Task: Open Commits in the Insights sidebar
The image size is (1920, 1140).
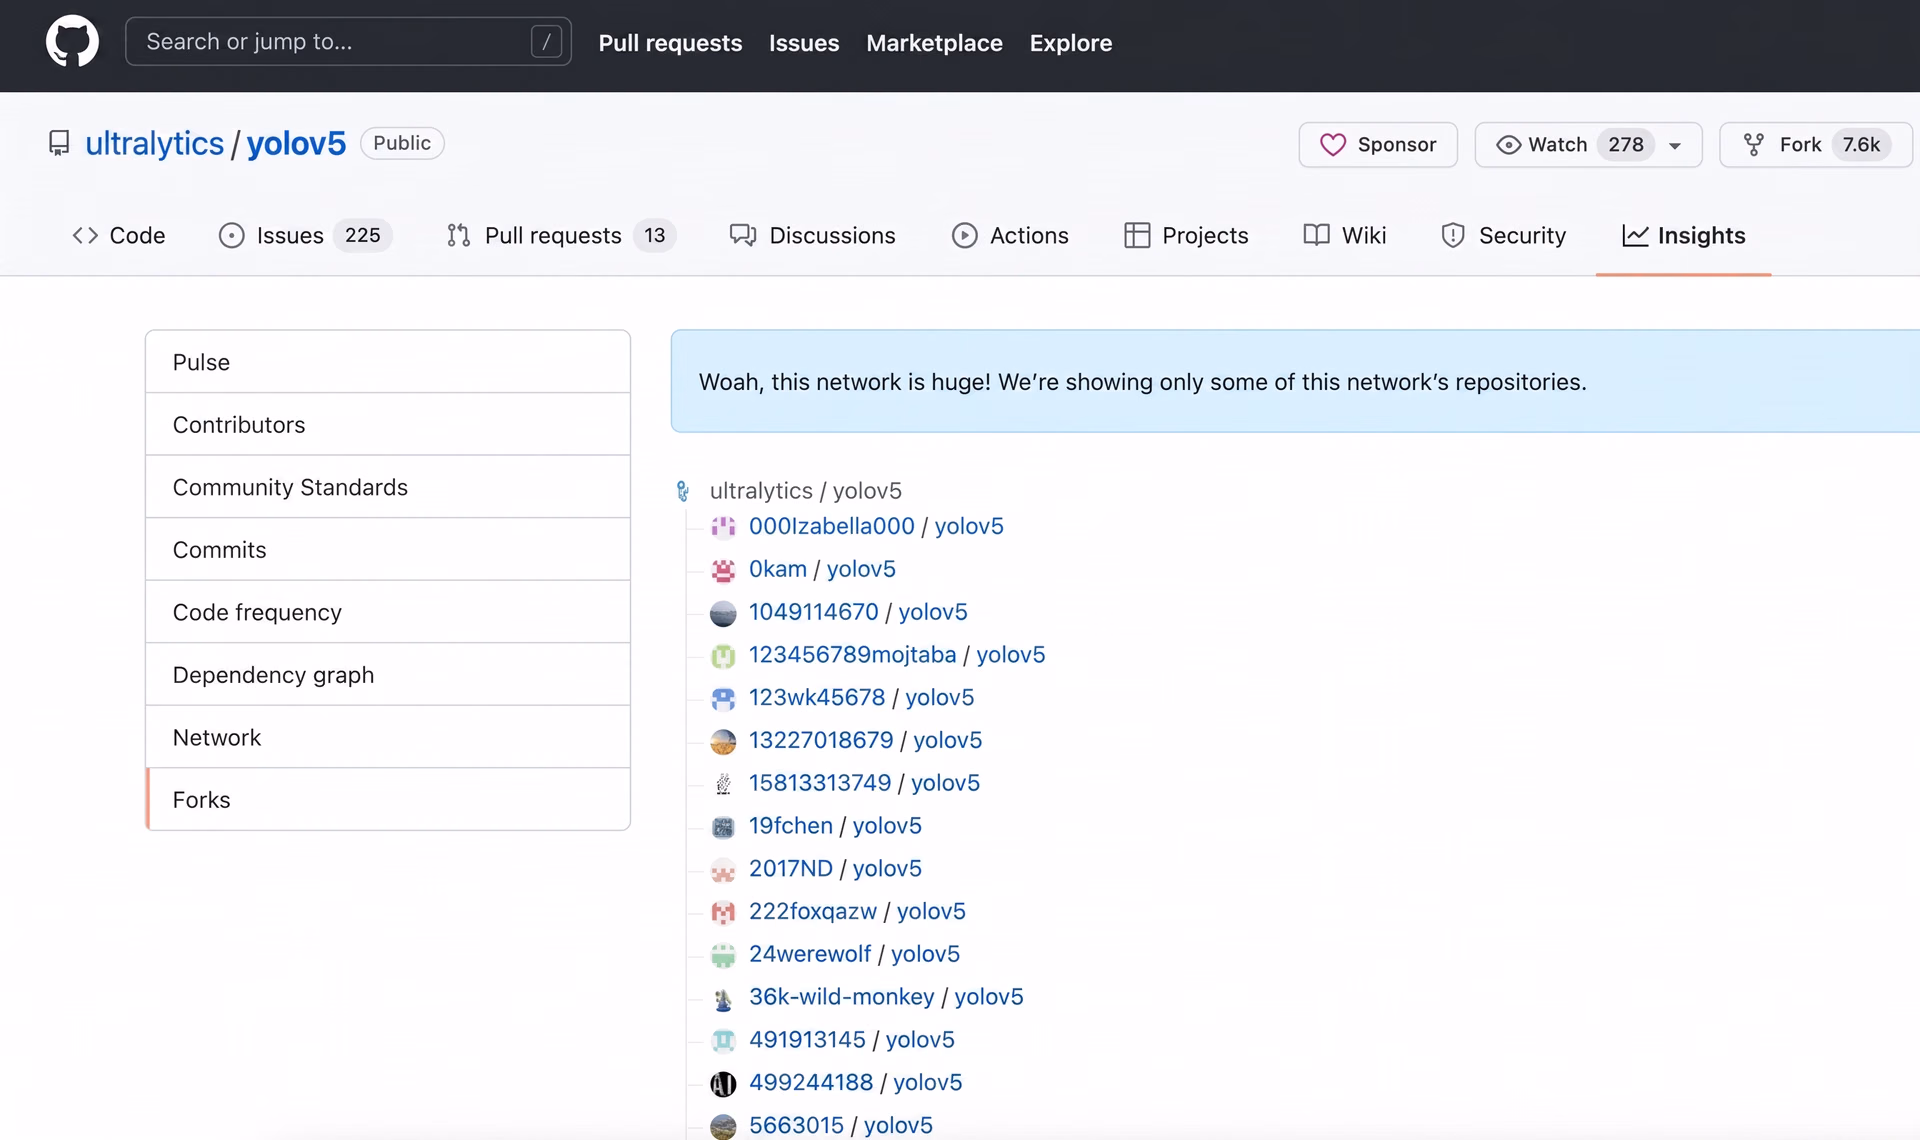Action: click(388, 550)
